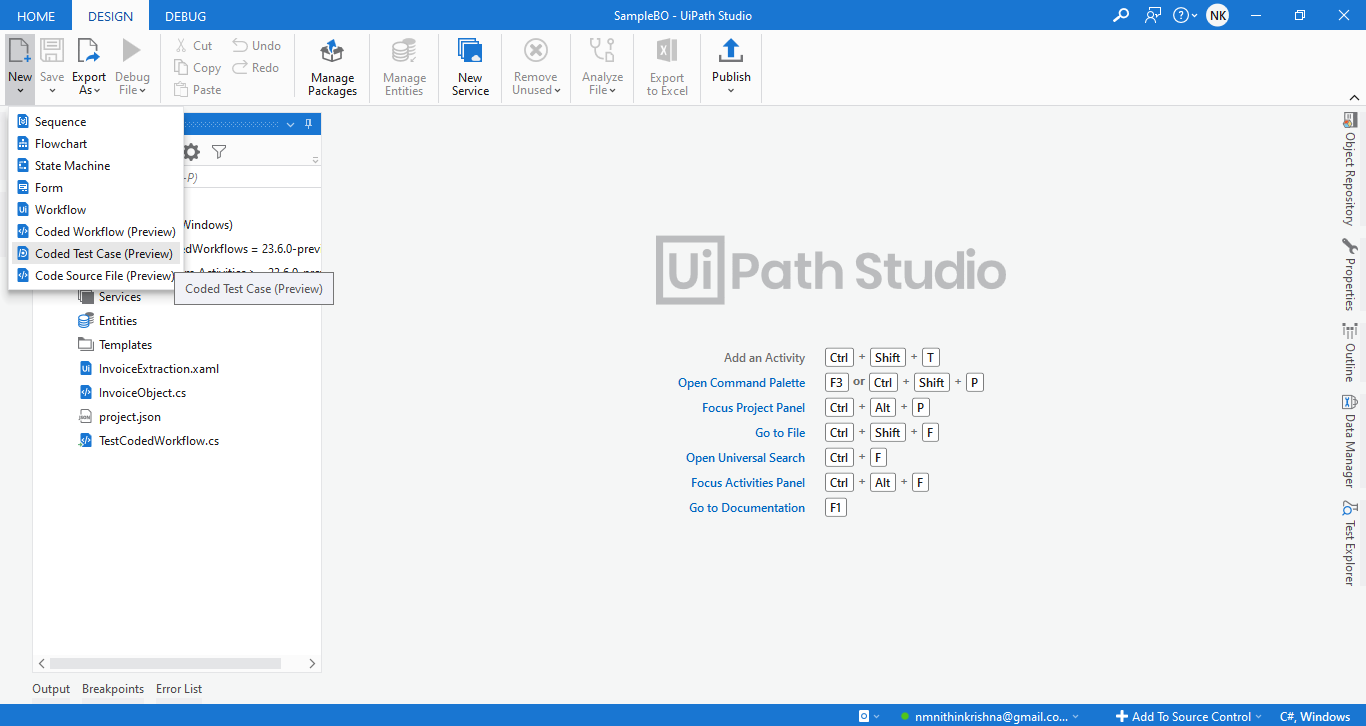This screenshot has width=1366, height=726.
Task: Click the Save icon in ribbon
Action: click(52, 51)
